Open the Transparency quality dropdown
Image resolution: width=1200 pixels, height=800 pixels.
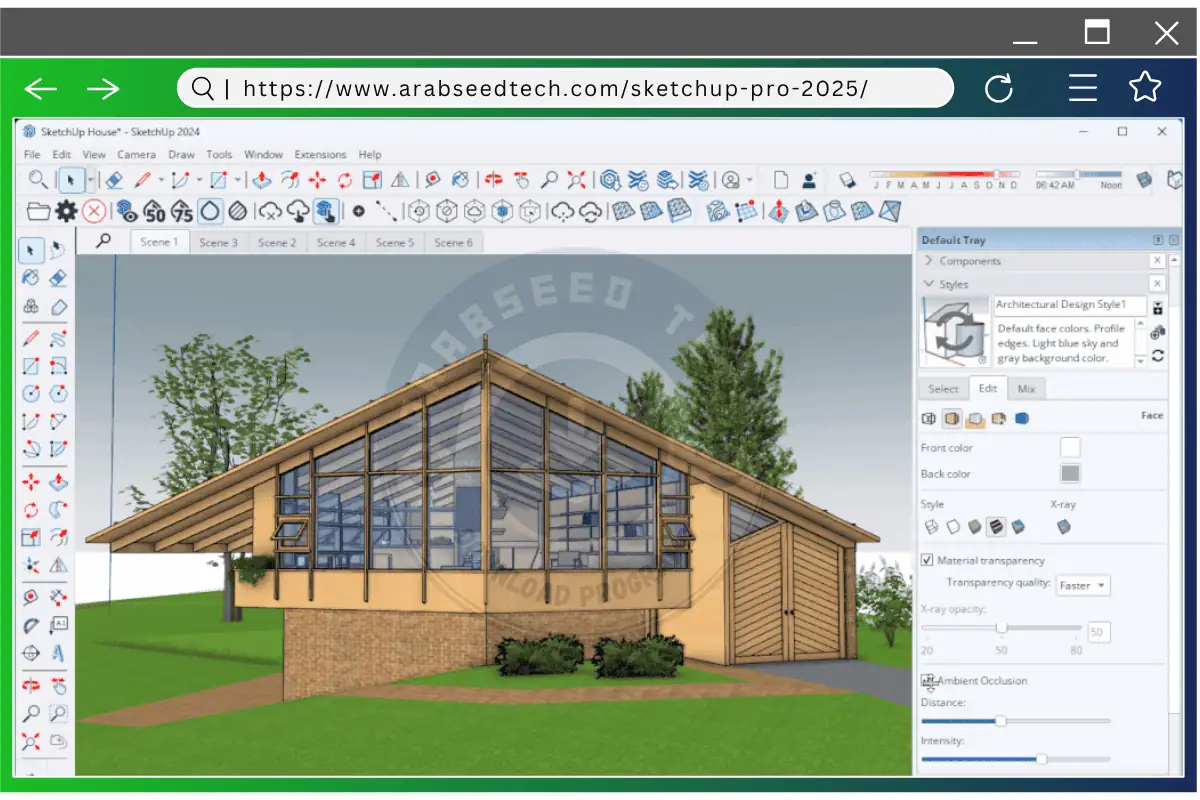click(1083, 585)
